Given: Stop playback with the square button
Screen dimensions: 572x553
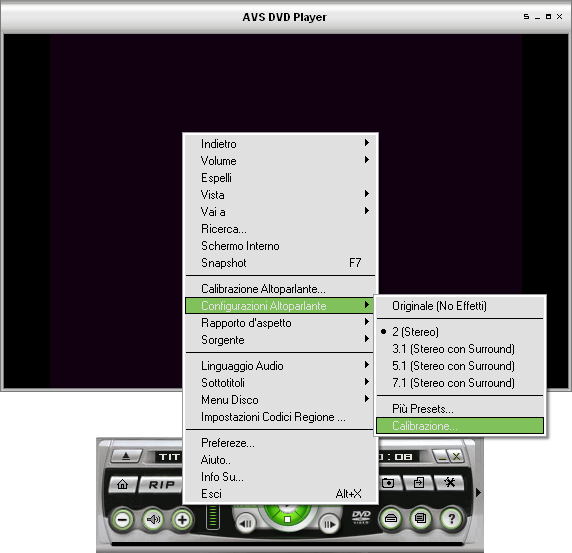Looking at the screenshot, I should [287, 519].
